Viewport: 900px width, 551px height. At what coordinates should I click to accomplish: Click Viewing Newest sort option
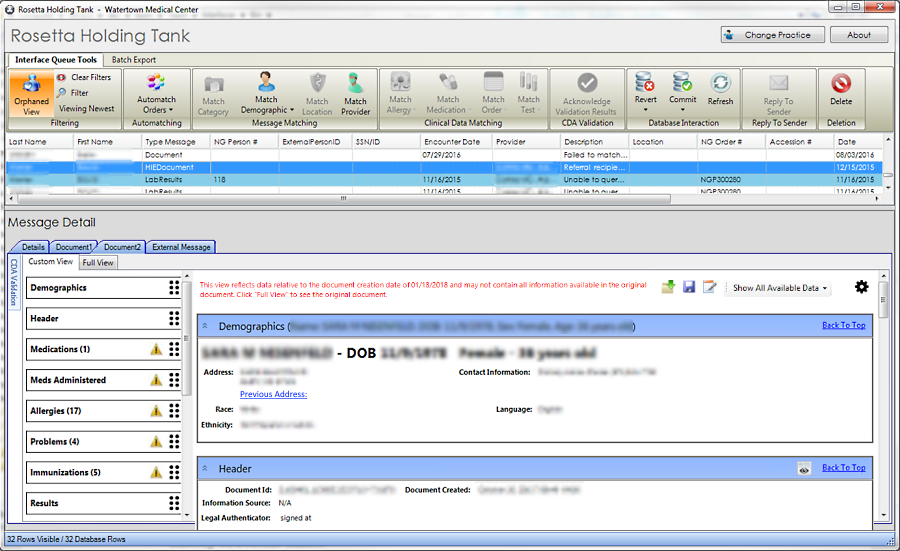86,108
